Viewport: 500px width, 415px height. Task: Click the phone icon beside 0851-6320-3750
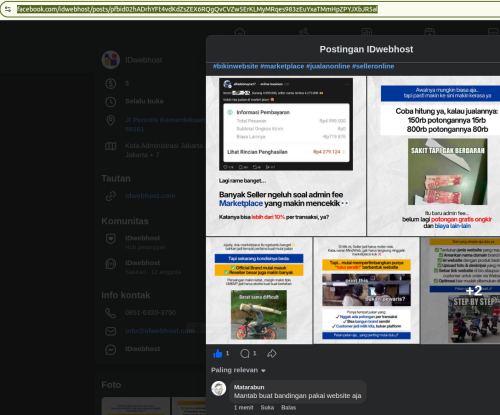pyautogui.click(x=111, y=313)
